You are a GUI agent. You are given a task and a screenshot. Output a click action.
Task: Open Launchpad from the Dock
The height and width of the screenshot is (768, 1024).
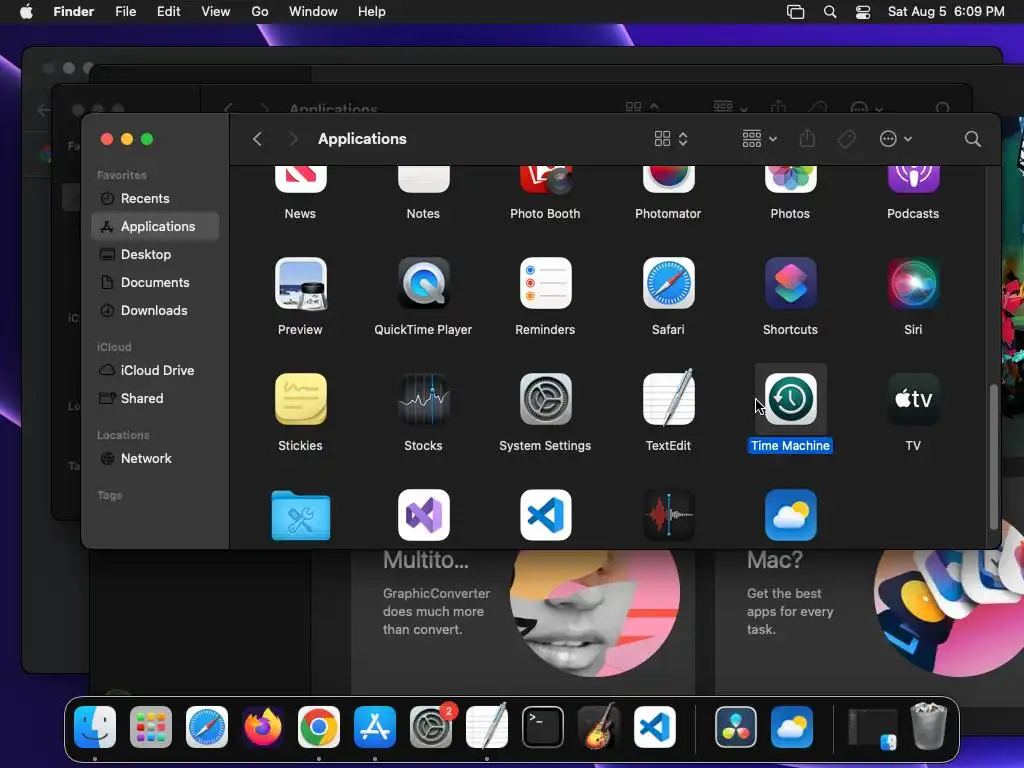[x=151, y=727]
